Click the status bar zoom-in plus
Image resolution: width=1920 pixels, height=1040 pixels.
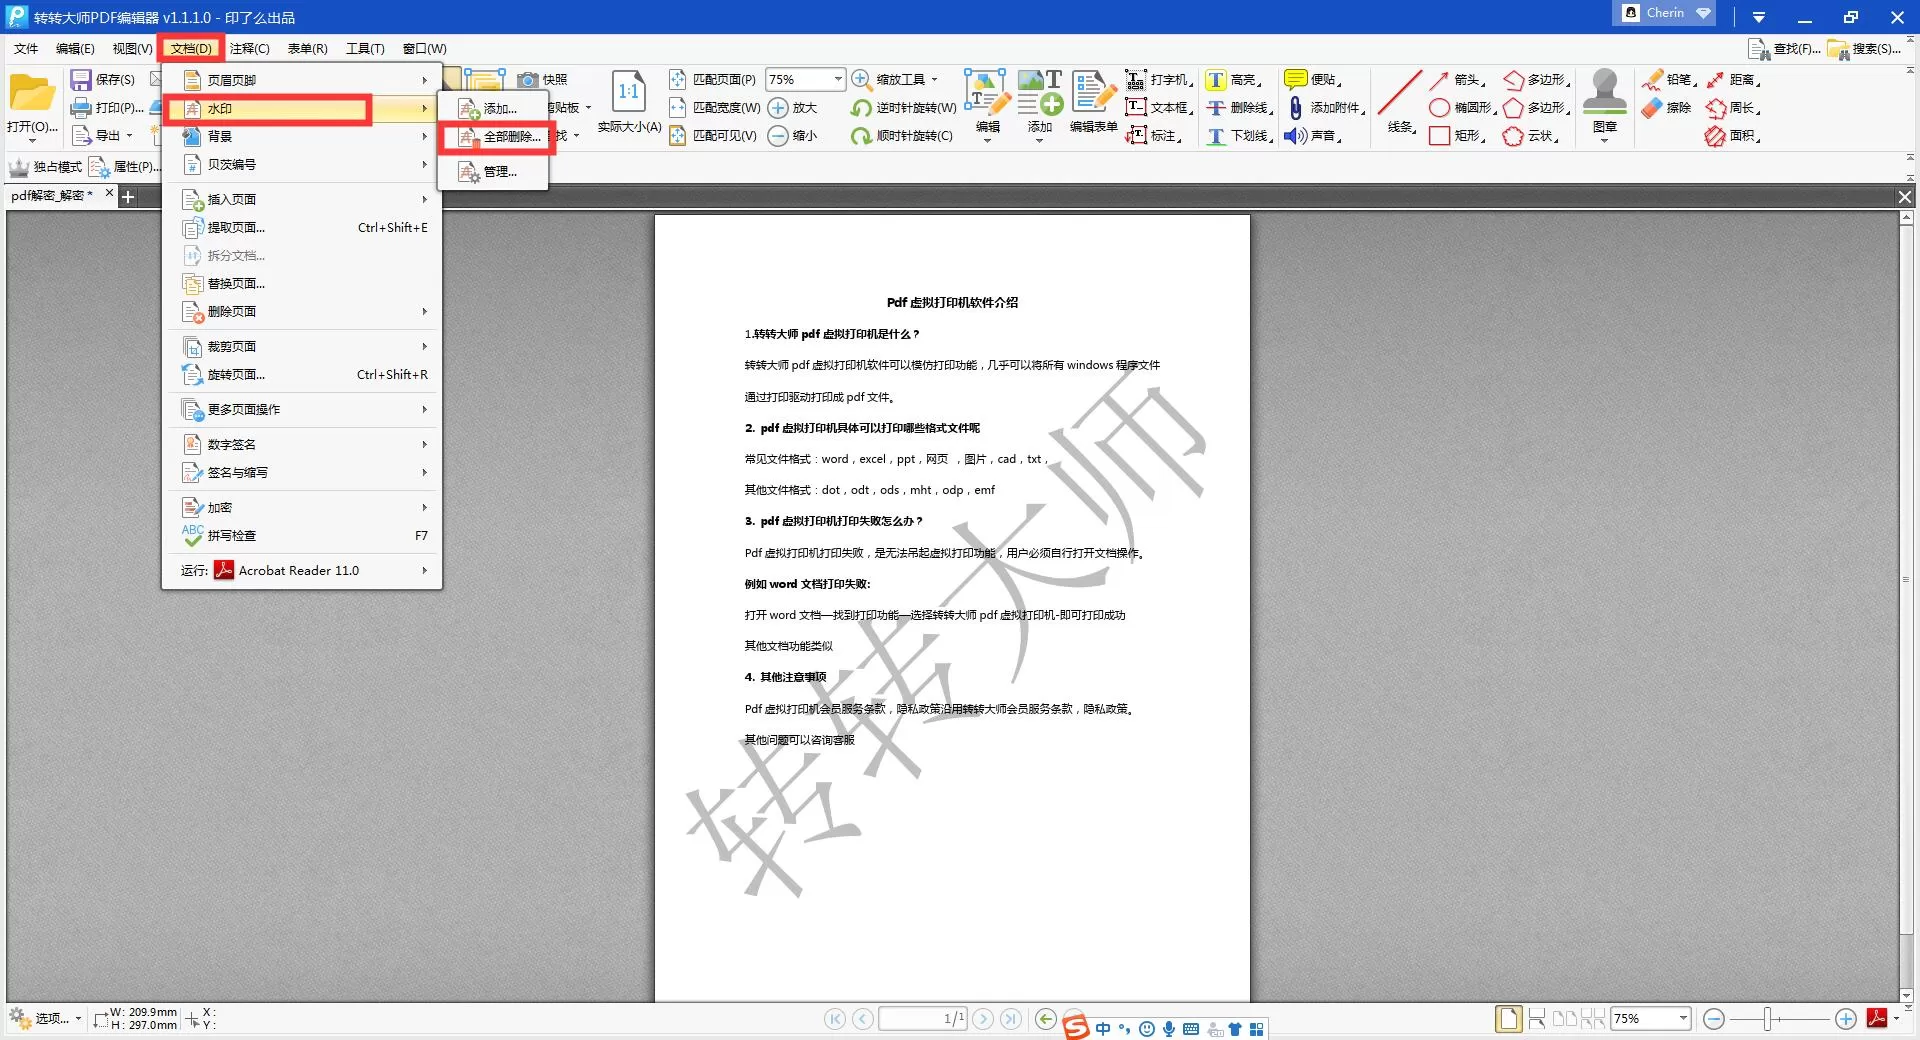[1846, 1019]
